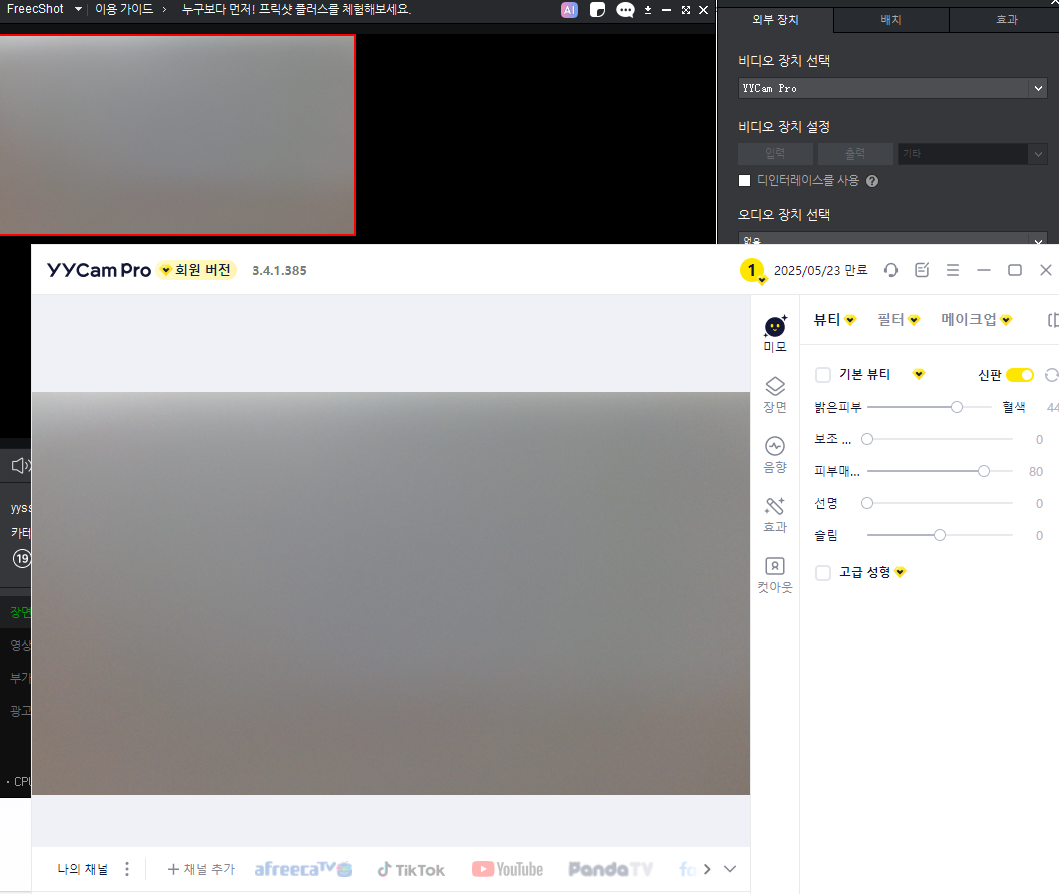Click the 나의 채널 label
The width and height of the screenshot is (1059, 894).
(83, 869)
